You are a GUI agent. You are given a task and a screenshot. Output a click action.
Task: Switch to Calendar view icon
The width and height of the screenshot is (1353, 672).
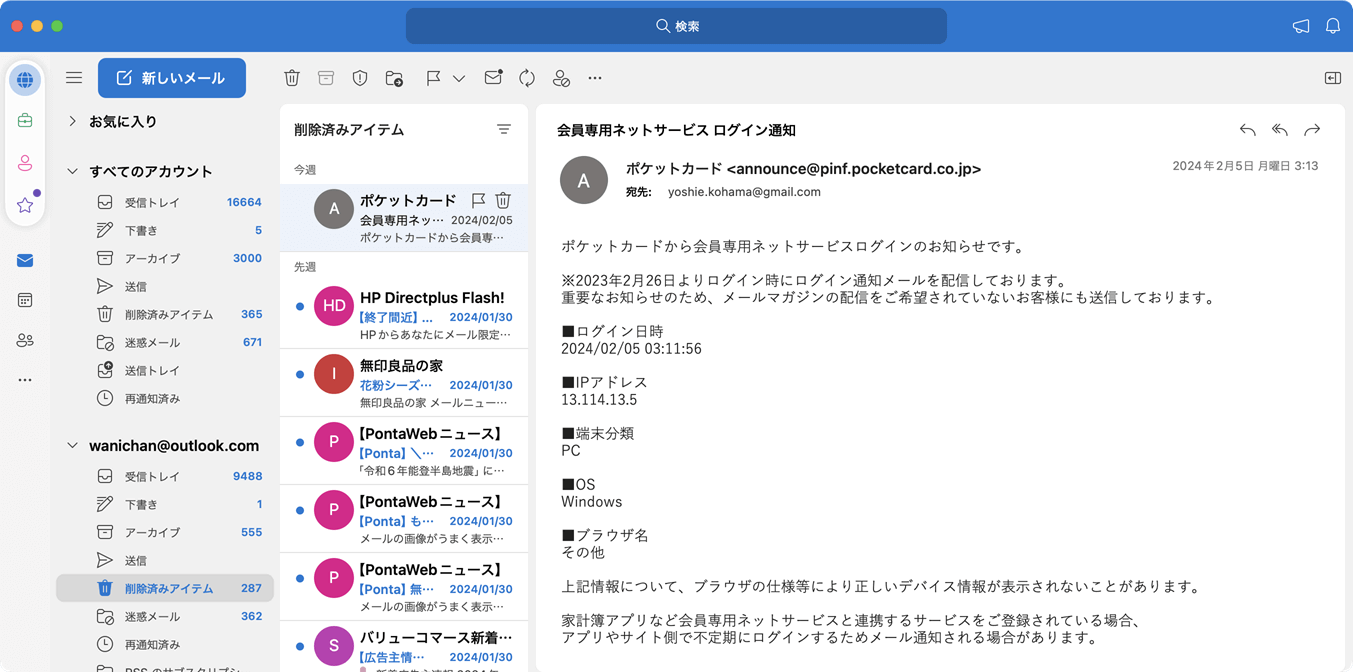[x=25, y=300]
